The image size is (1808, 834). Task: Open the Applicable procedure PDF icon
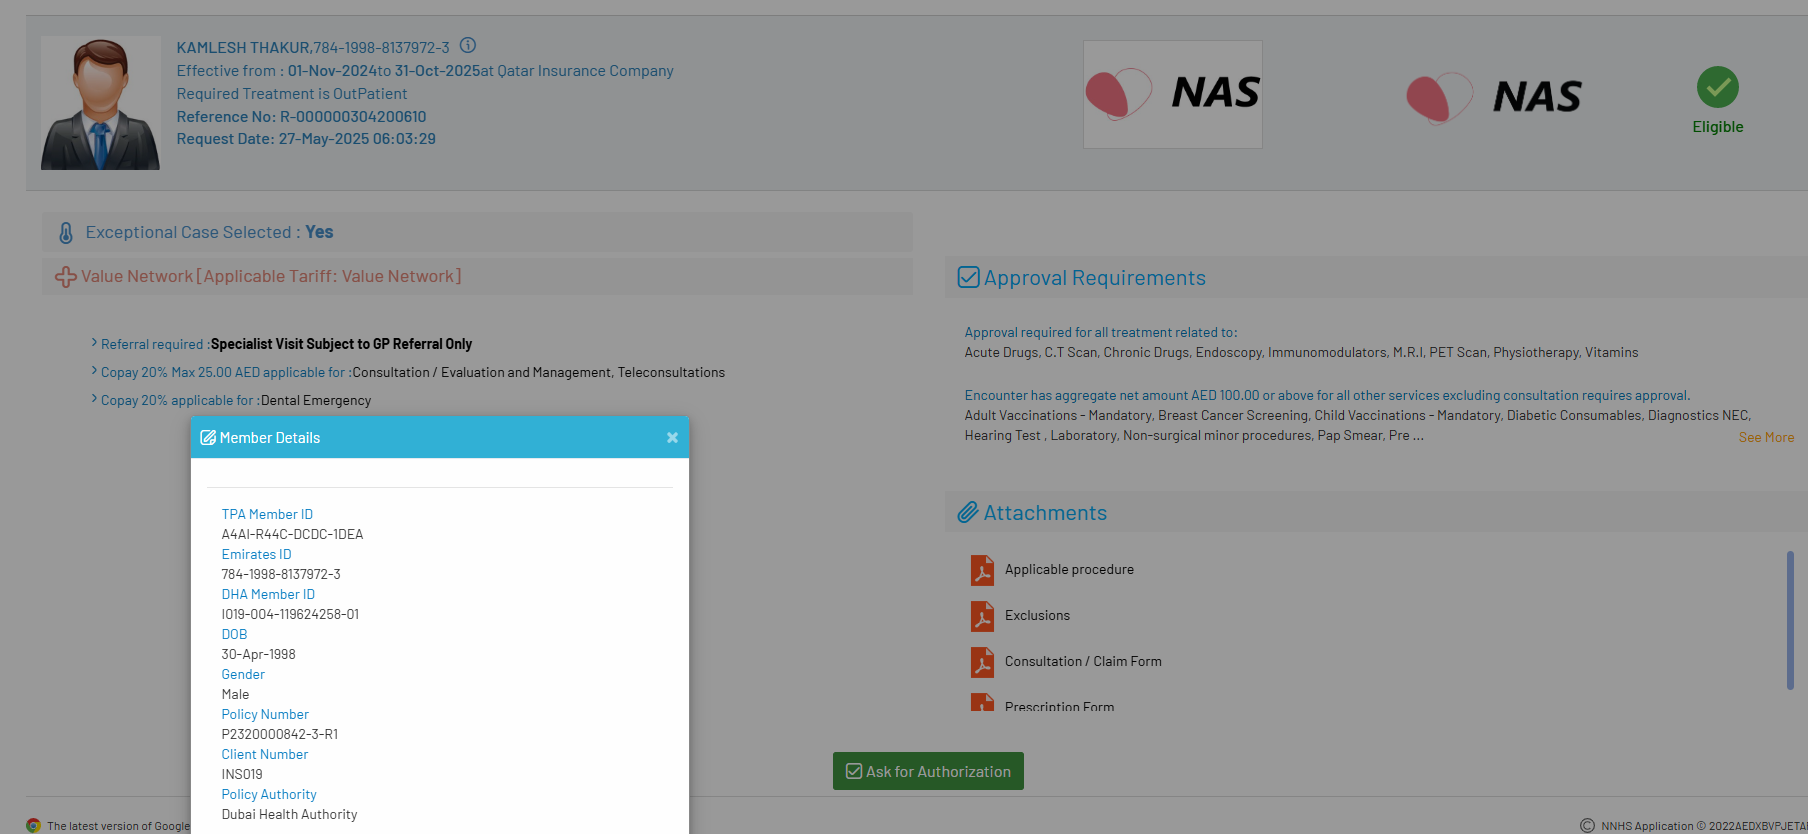click(x=982, y=570)
